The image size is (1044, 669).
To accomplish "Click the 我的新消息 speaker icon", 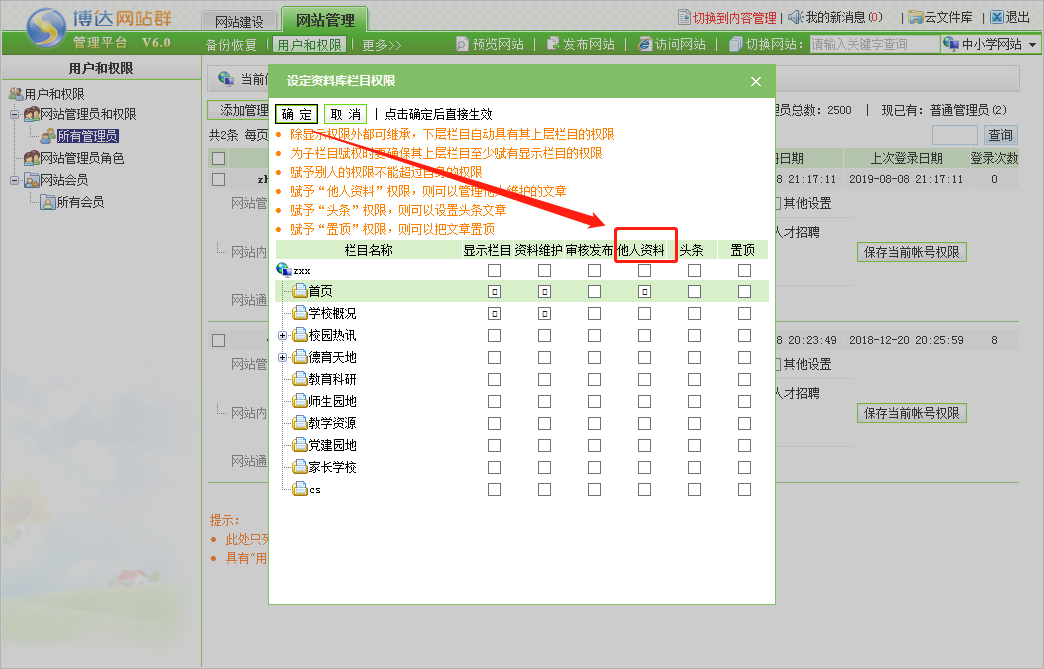I will coord(796,17).
